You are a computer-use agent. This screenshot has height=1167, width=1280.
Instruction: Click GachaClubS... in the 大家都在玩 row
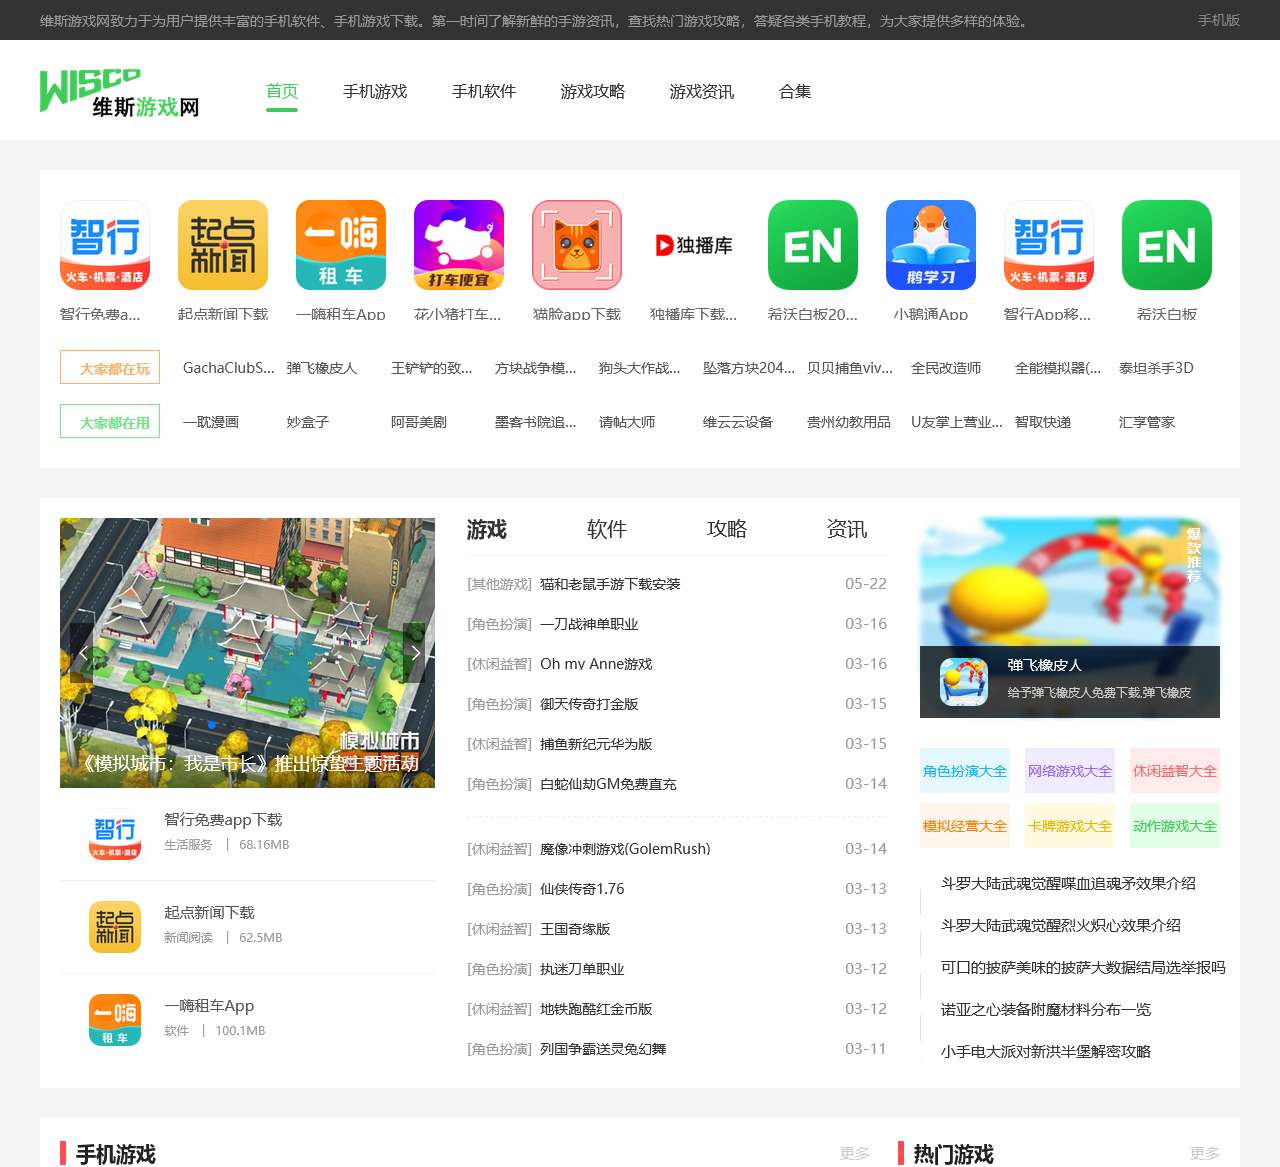click(228, 368)
